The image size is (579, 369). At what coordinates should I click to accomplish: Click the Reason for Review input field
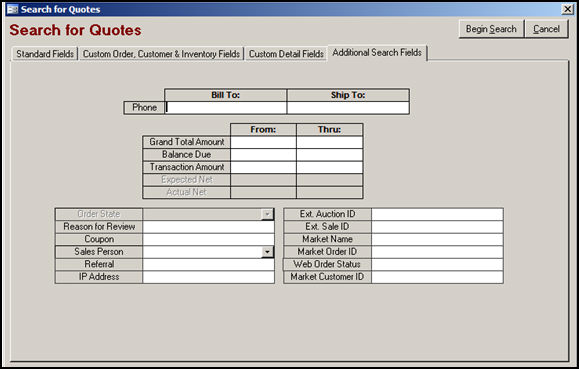(x=209, y=227)
